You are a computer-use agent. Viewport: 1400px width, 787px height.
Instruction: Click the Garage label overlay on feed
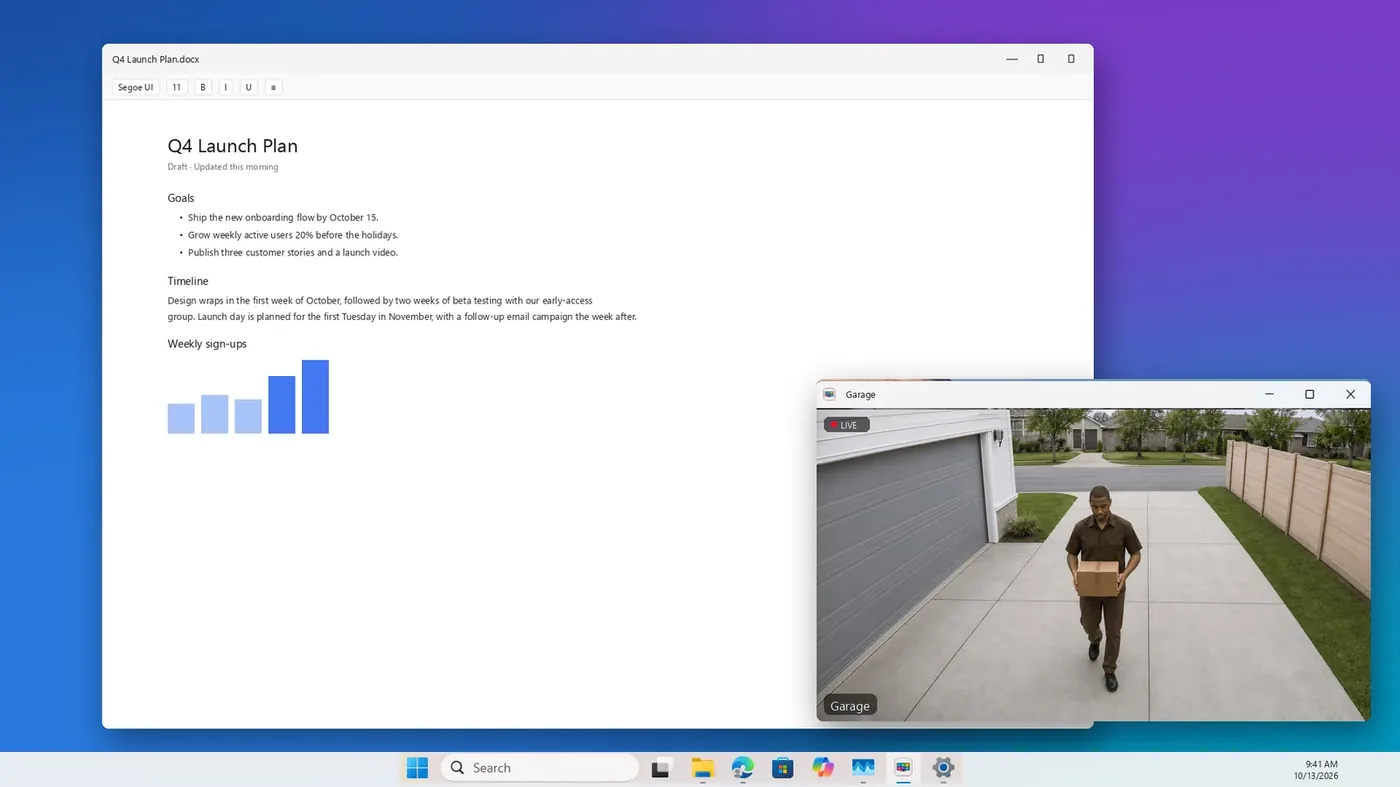(850, 706)
